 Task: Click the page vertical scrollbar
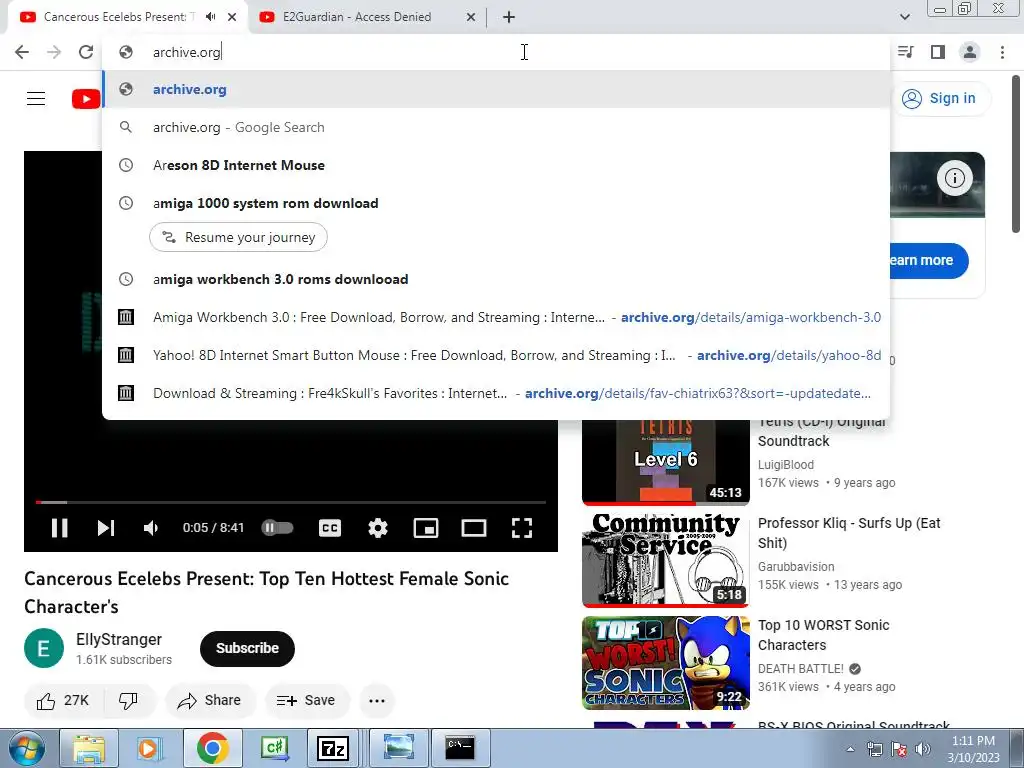pos(1016,155)
